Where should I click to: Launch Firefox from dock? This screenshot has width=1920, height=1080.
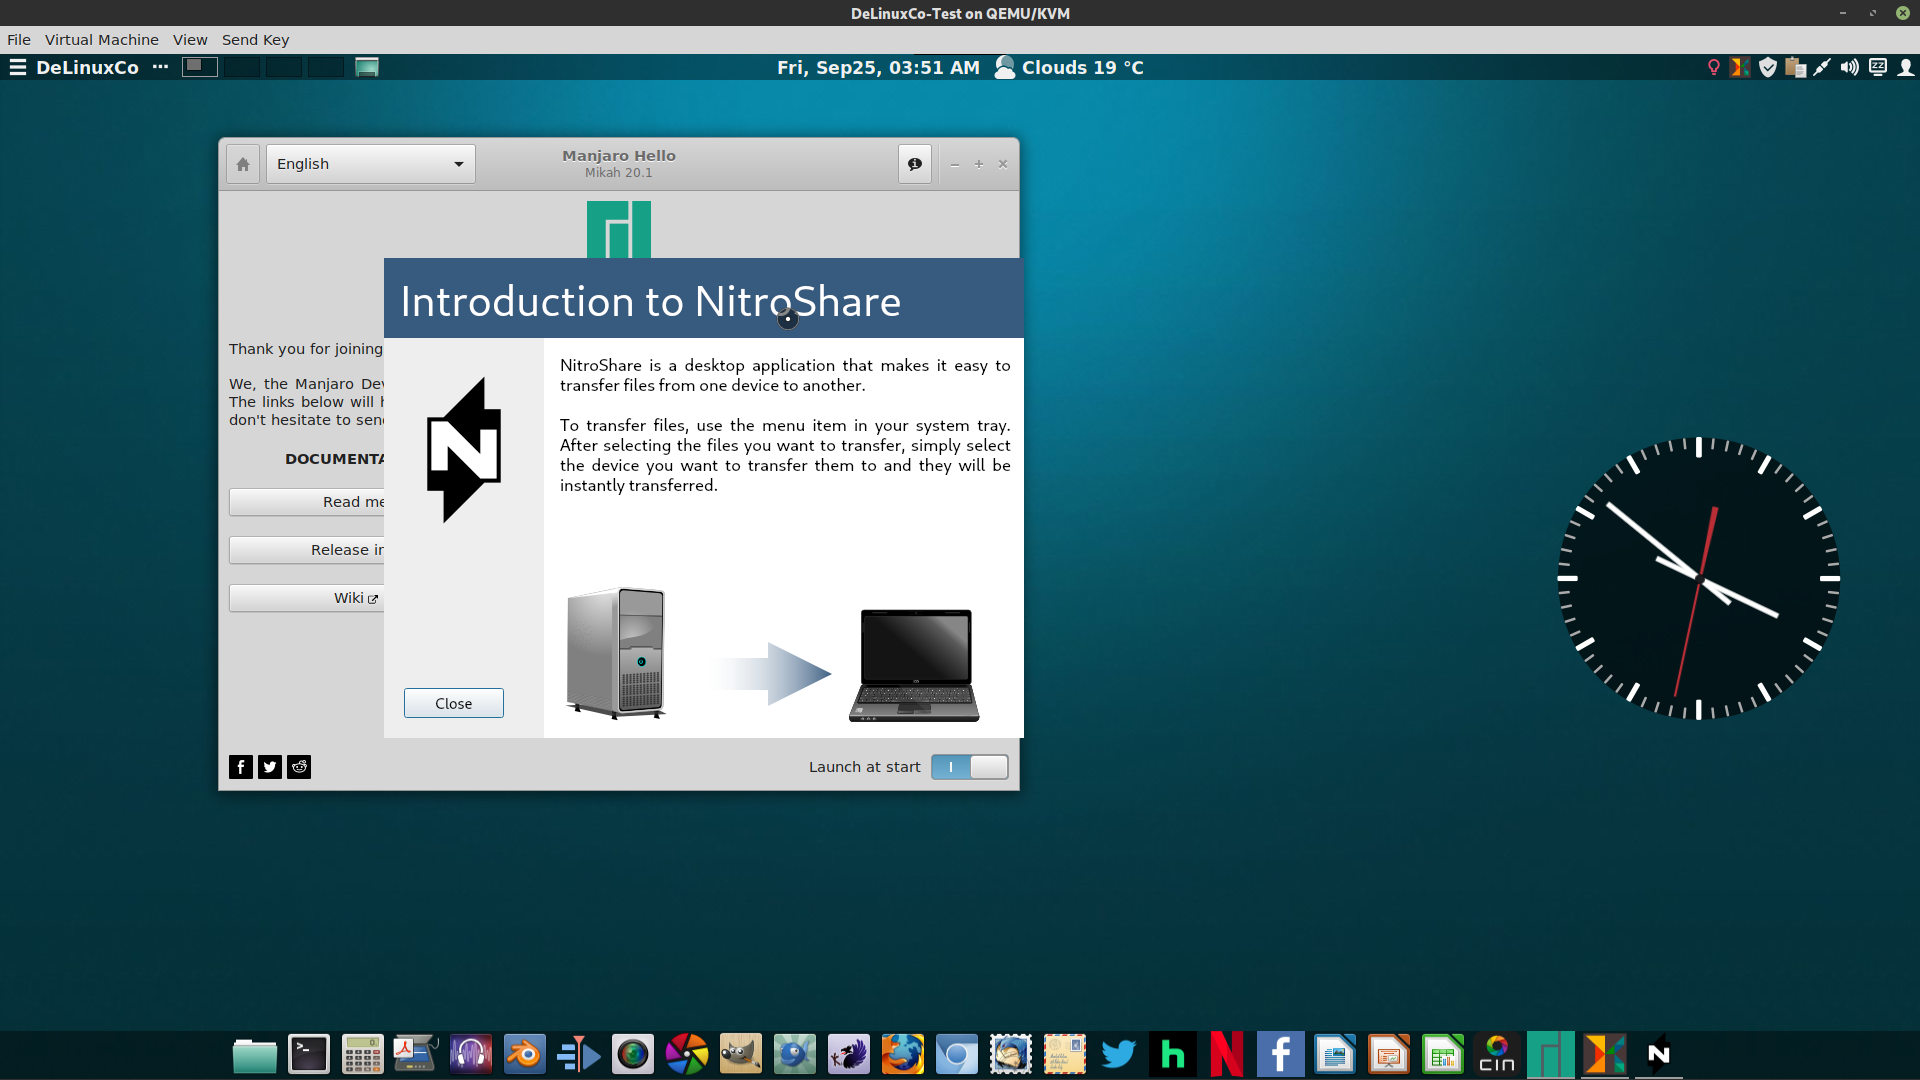click(903, 1054)
